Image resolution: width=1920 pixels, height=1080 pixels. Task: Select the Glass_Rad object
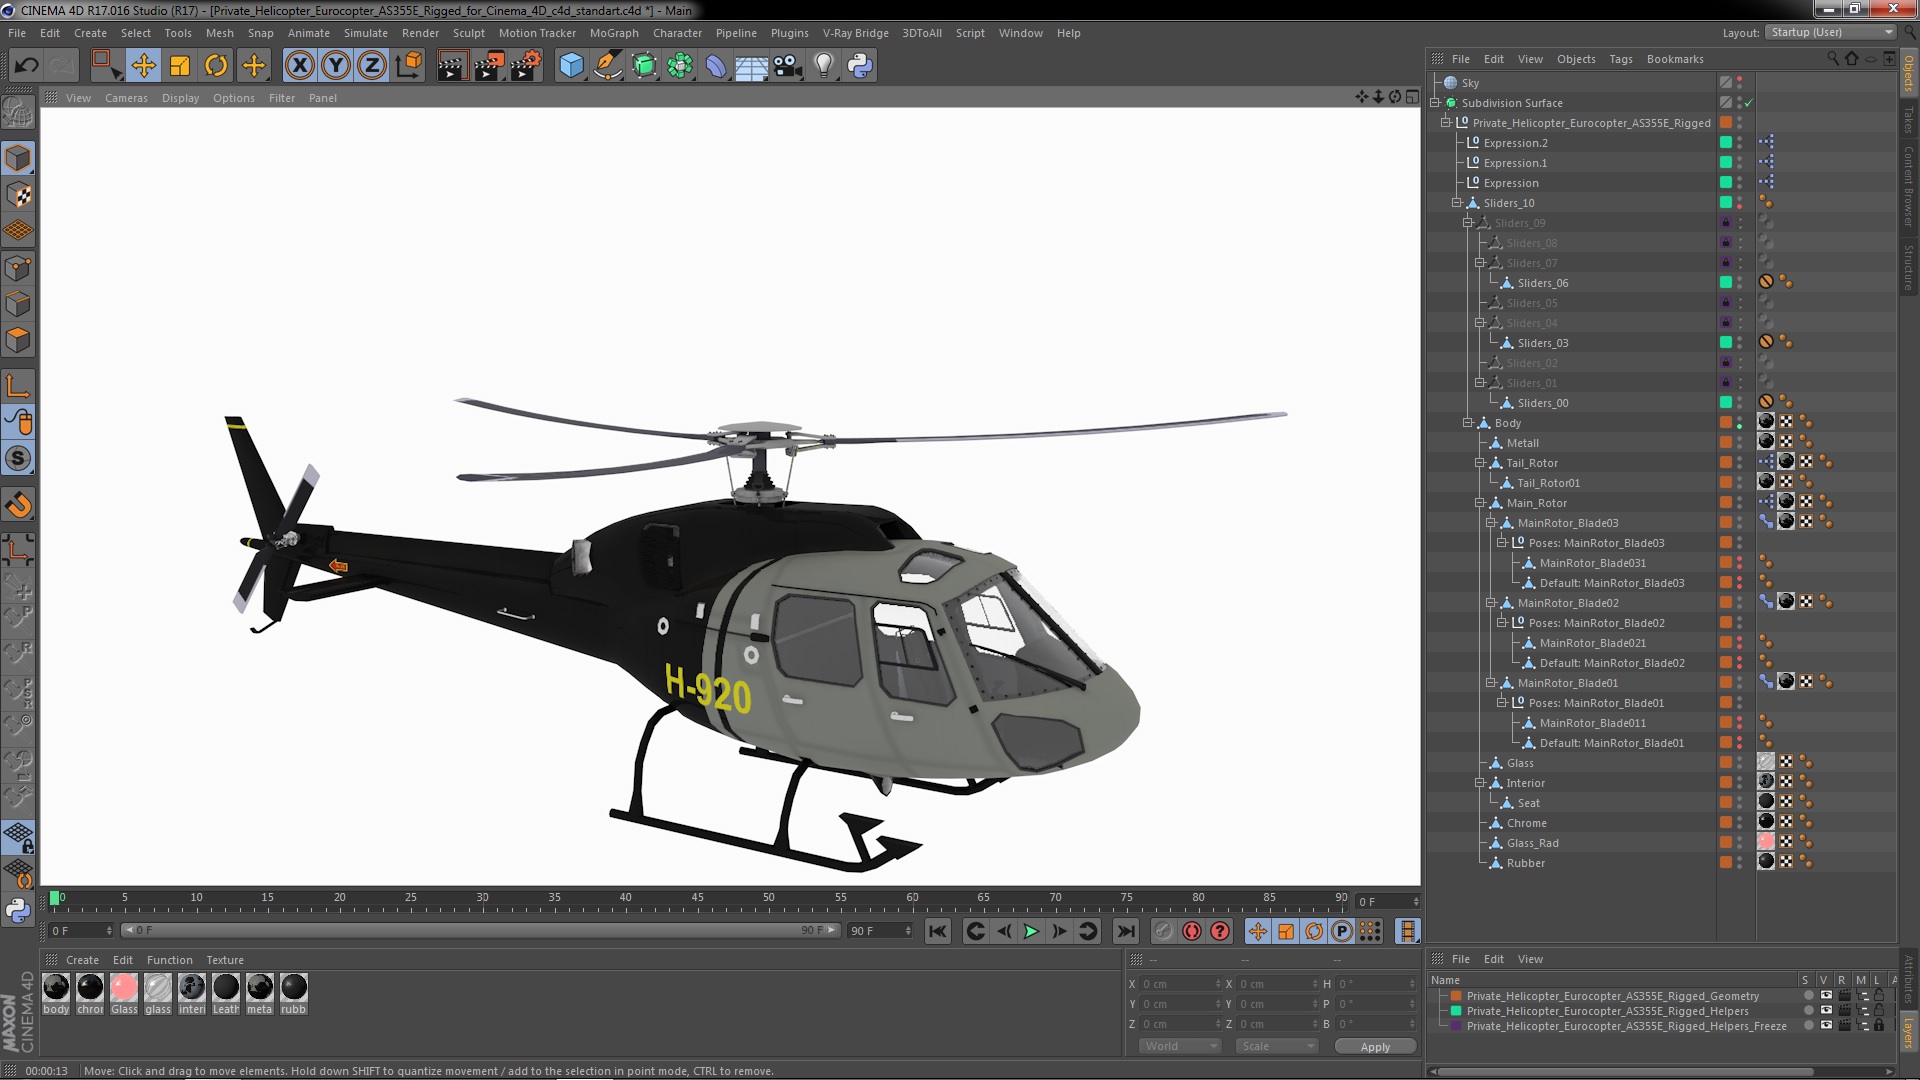point(1532,843)
